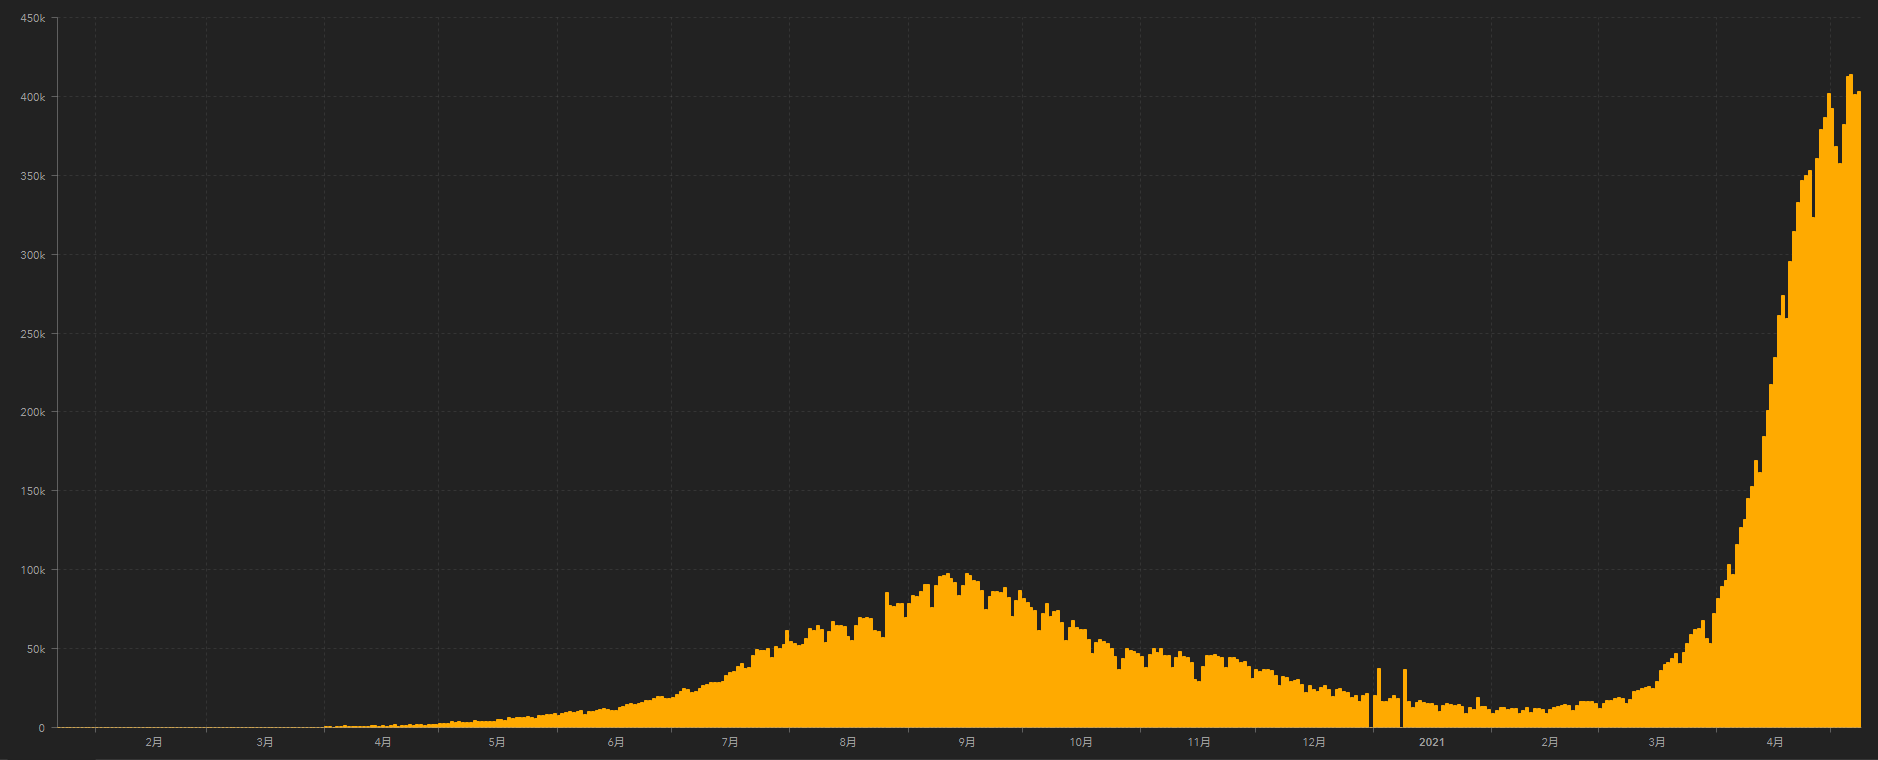Click the 50k y-axis label
The width and height of the screenshot is (1878, 760).
tap(36, 649)
